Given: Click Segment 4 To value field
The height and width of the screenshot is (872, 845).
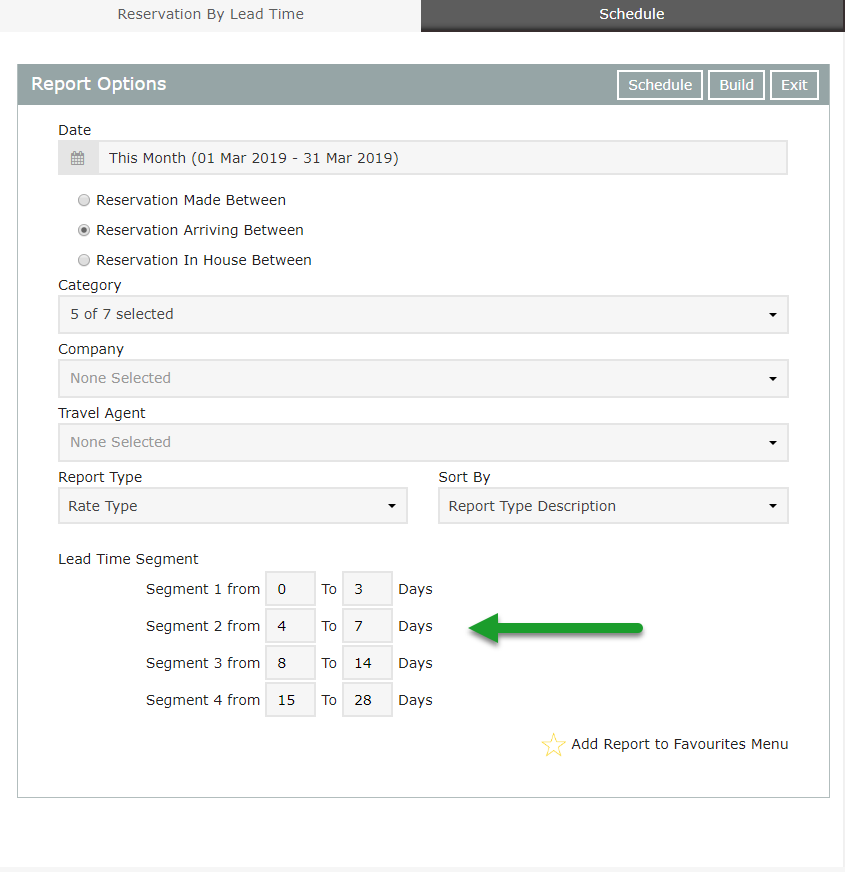Looking at the screenshot, I should (367, 700).
